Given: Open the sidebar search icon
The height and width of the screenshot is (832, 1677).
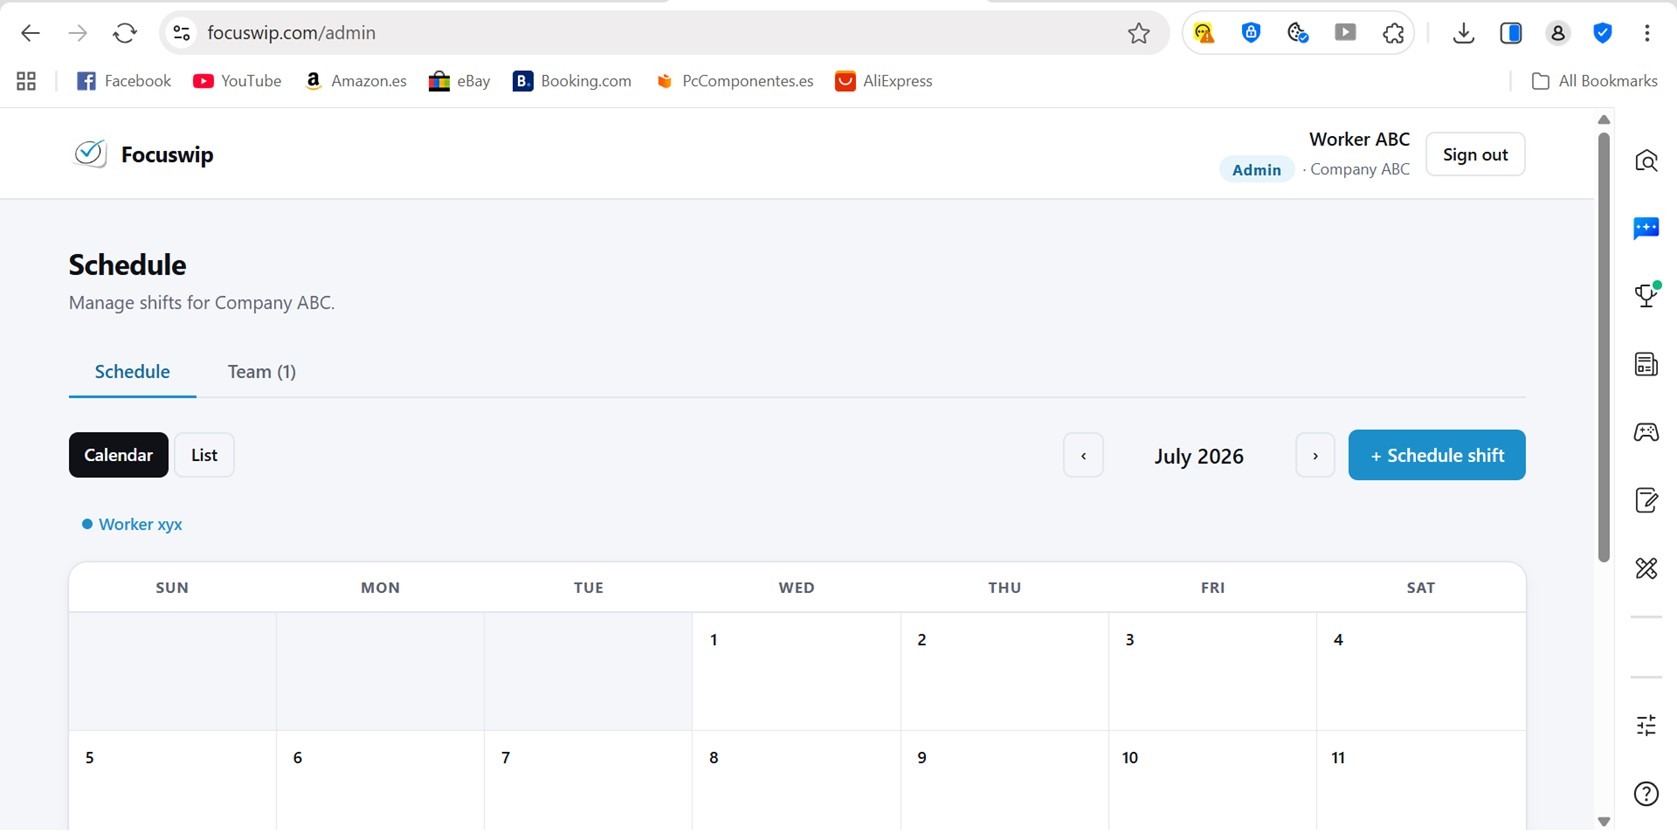Looking at the screenshot, I should 1646,161.
